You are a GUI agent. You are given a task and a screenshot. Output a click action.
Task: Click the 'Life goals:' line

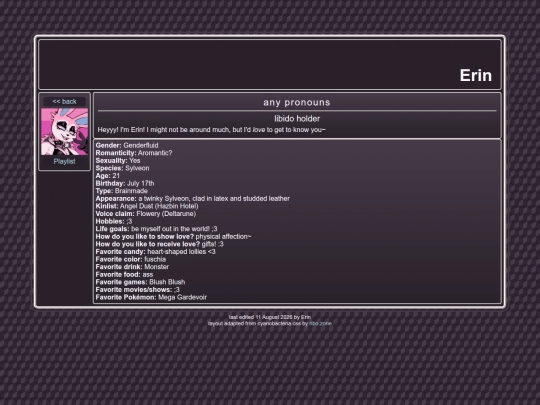(x=156, y=229)
